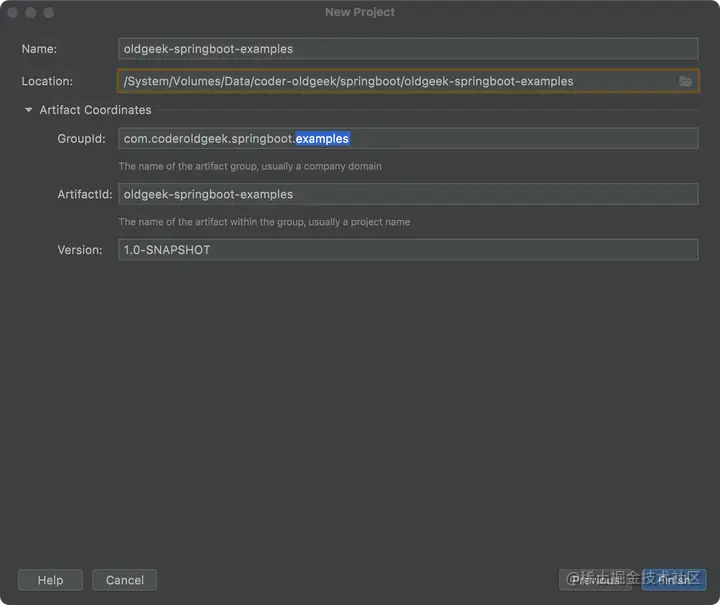Viewport: 720px width, 605px height.
Task: Close the New Project window
Action: tap(13, 12)
